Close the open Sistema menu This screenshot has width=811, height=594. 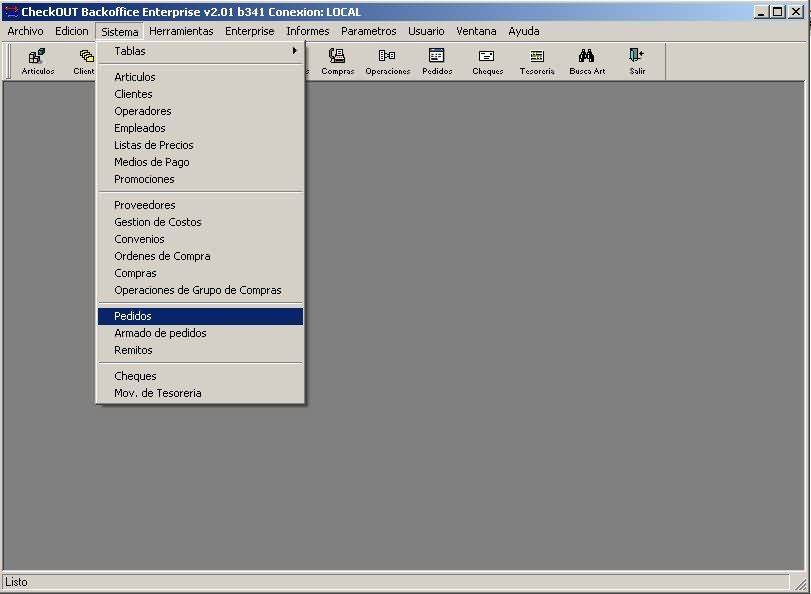(119, 32)
